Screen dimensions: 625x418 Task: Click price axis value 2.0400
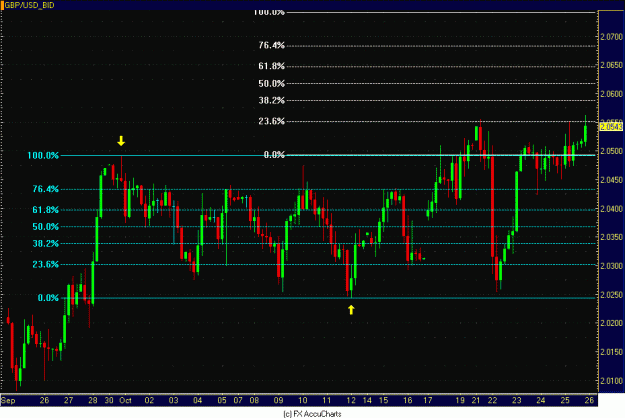(x=611, y=209)
